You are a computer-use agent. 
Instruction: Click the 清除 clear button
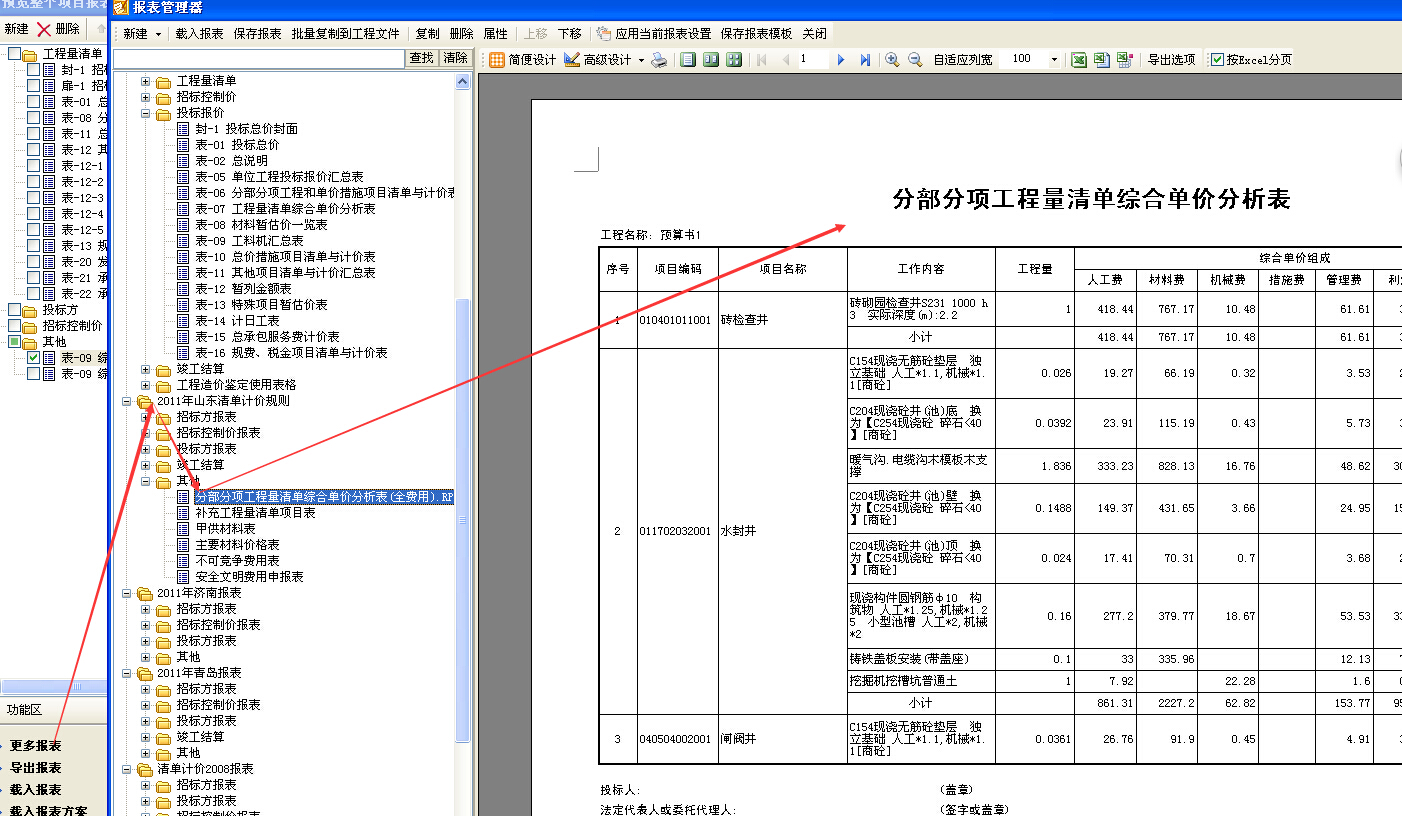click(x=455, y=58)
